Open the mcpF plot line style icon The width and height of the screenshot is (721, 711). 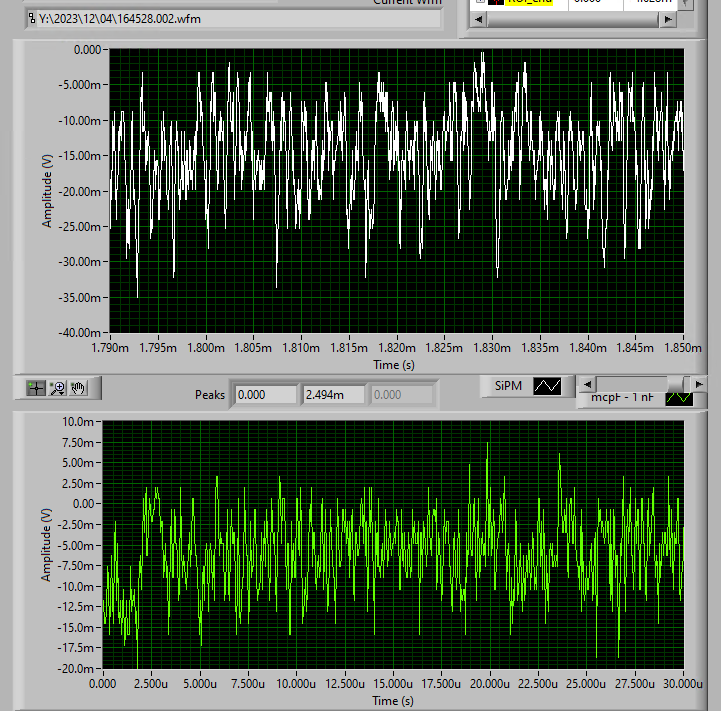(678, 398)
